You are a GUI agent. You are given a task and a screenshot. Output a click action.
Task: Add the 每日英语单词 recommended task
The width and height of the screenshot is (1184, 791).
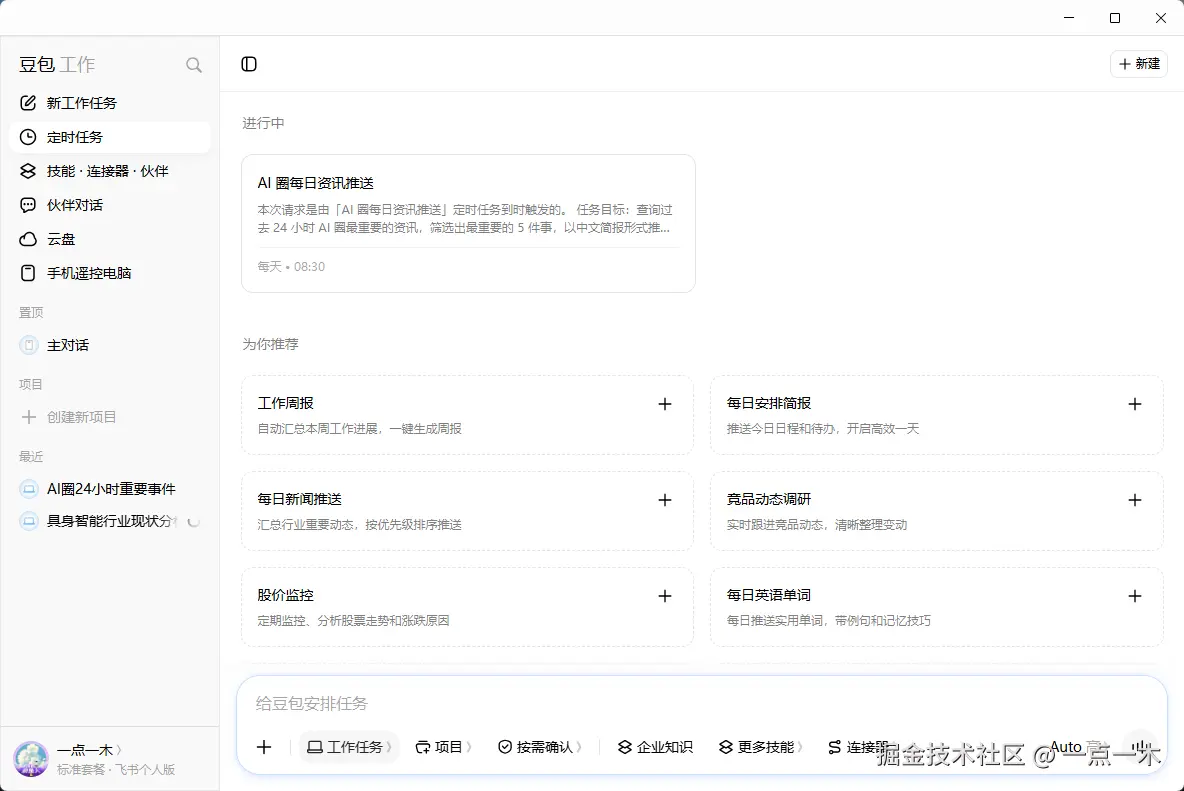pyautogui.click(x=1134, y=596)
